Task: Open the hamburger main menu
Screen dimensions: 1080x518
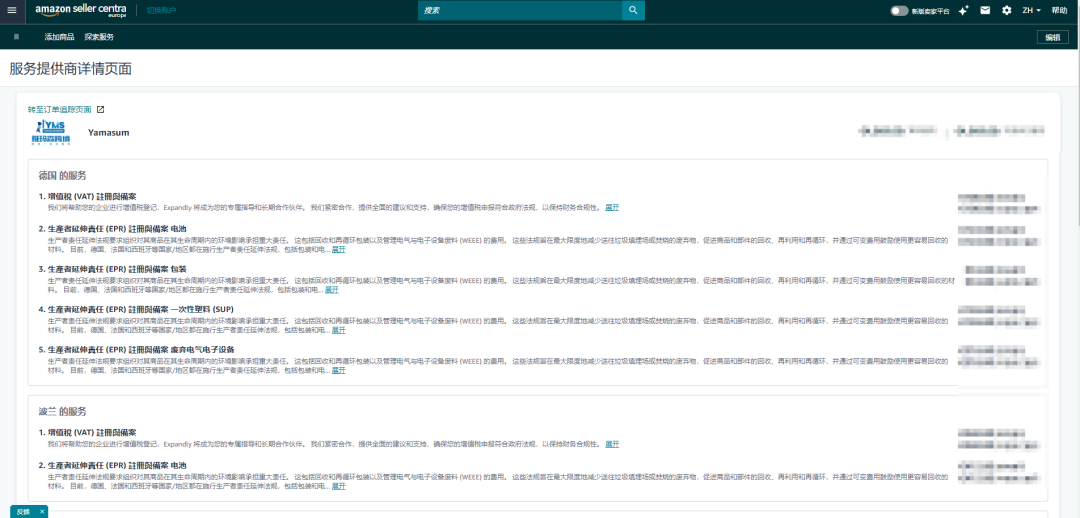Action: coord(12,10)
